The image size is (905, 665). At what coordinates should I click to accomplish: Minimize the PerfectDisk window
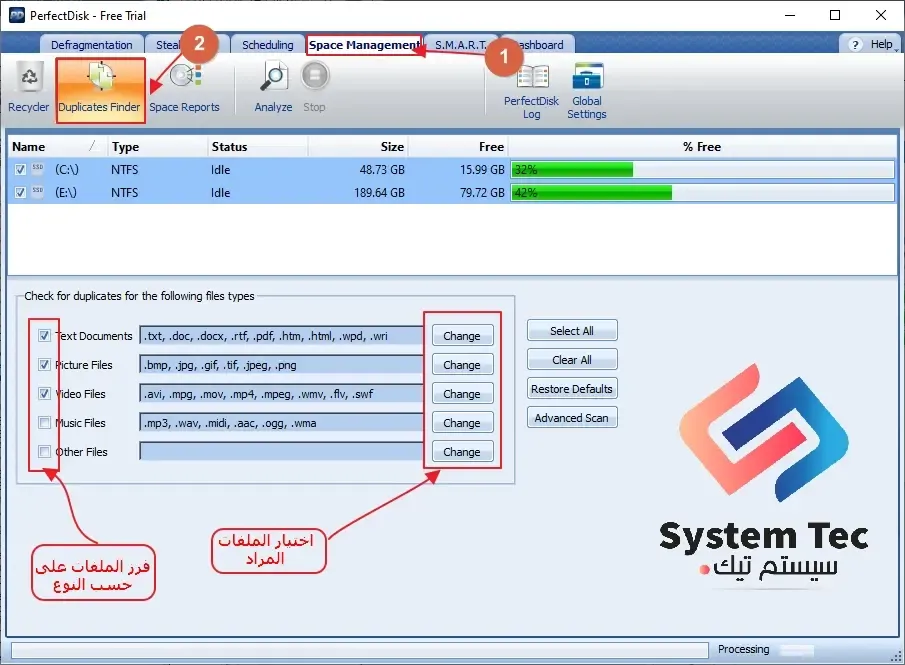click(790, 15)
